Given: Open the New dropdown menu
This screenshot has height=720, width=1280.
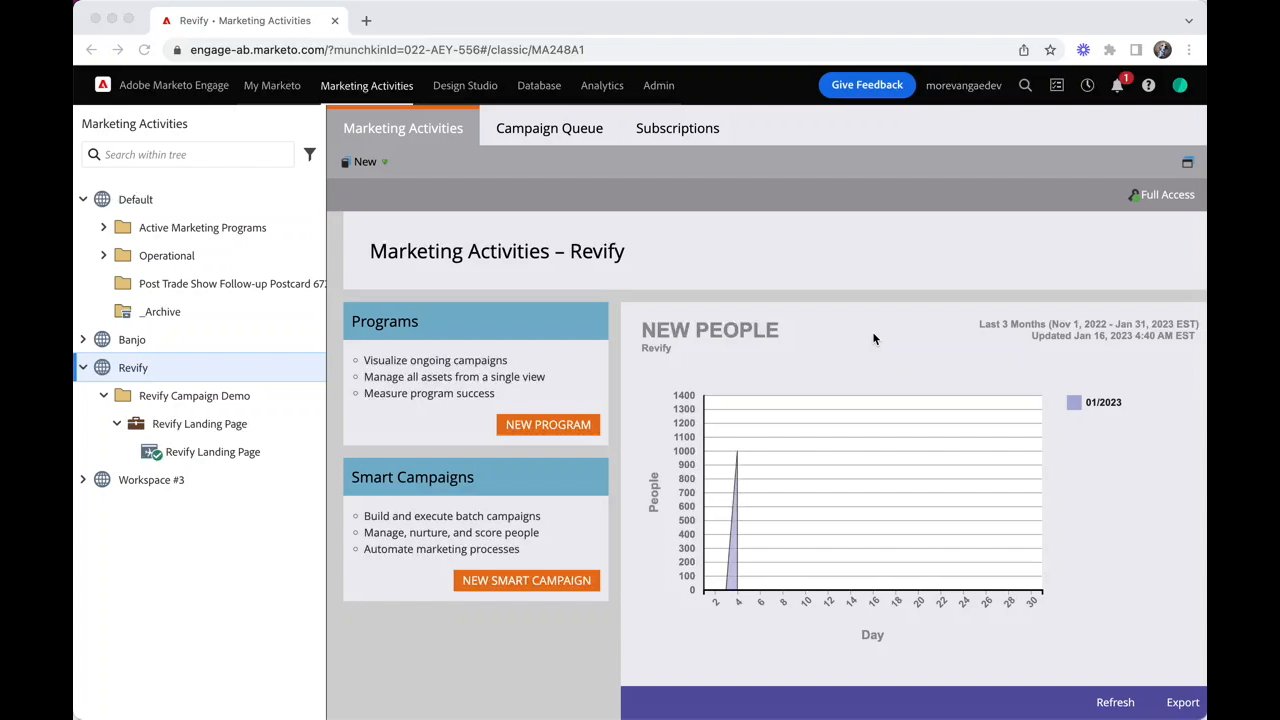Looking at the screenshot, I should 365,162.
